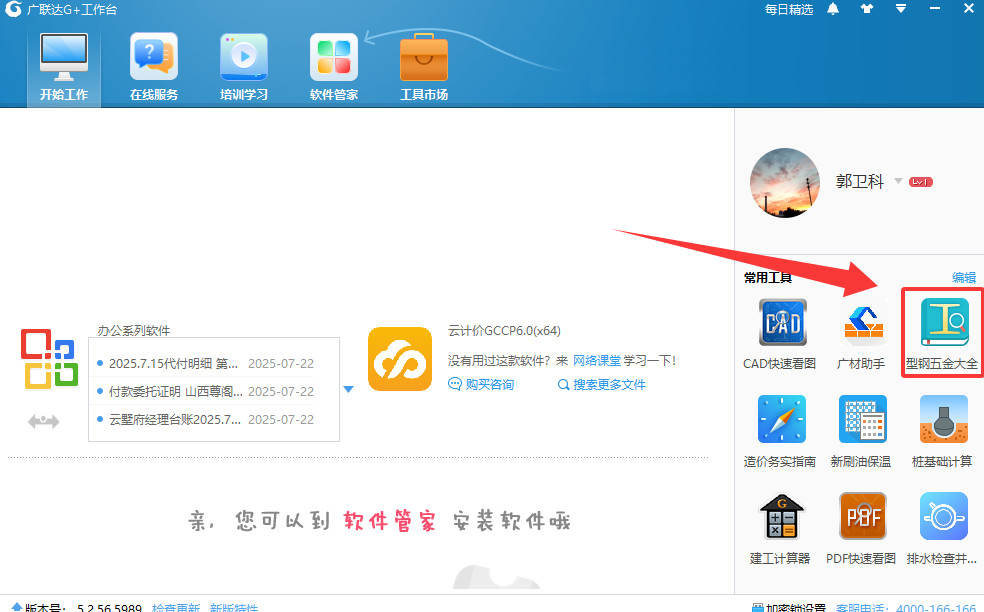Open 造价务实指南 compass icon

[x=782, y=419]
